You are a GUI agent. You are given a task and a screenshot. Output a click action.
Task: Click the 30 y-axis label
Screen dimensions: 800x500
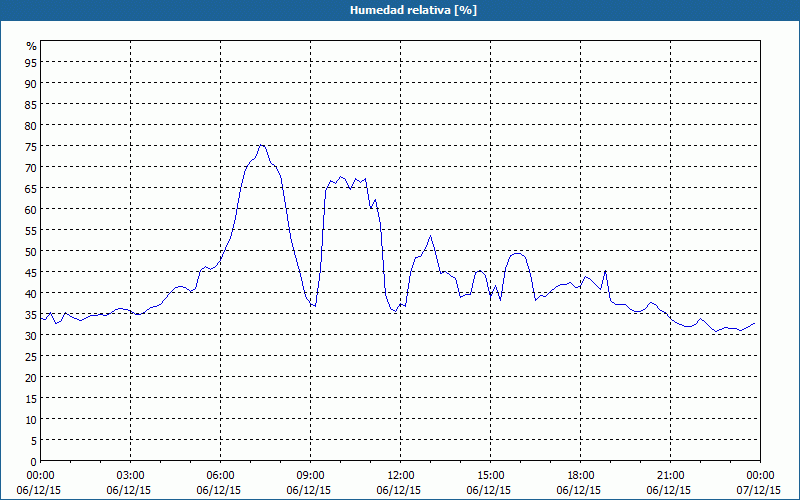(x=31, y=335)
